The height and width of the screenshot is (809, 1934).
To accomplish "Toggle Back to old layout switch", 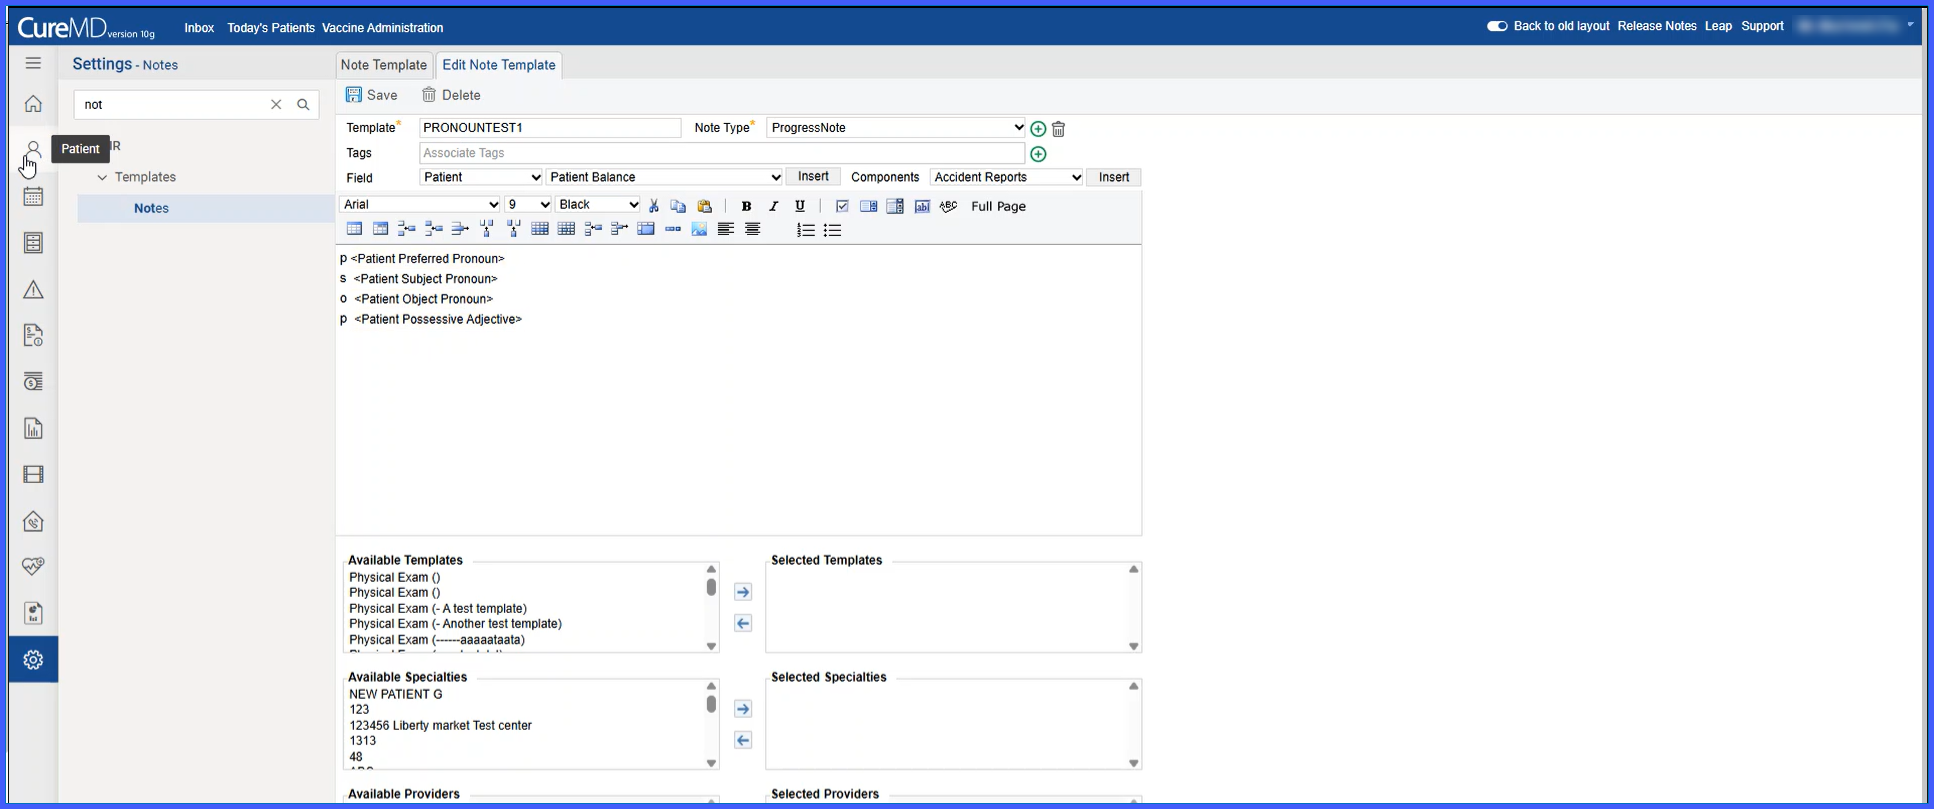I will (1497, 27).
